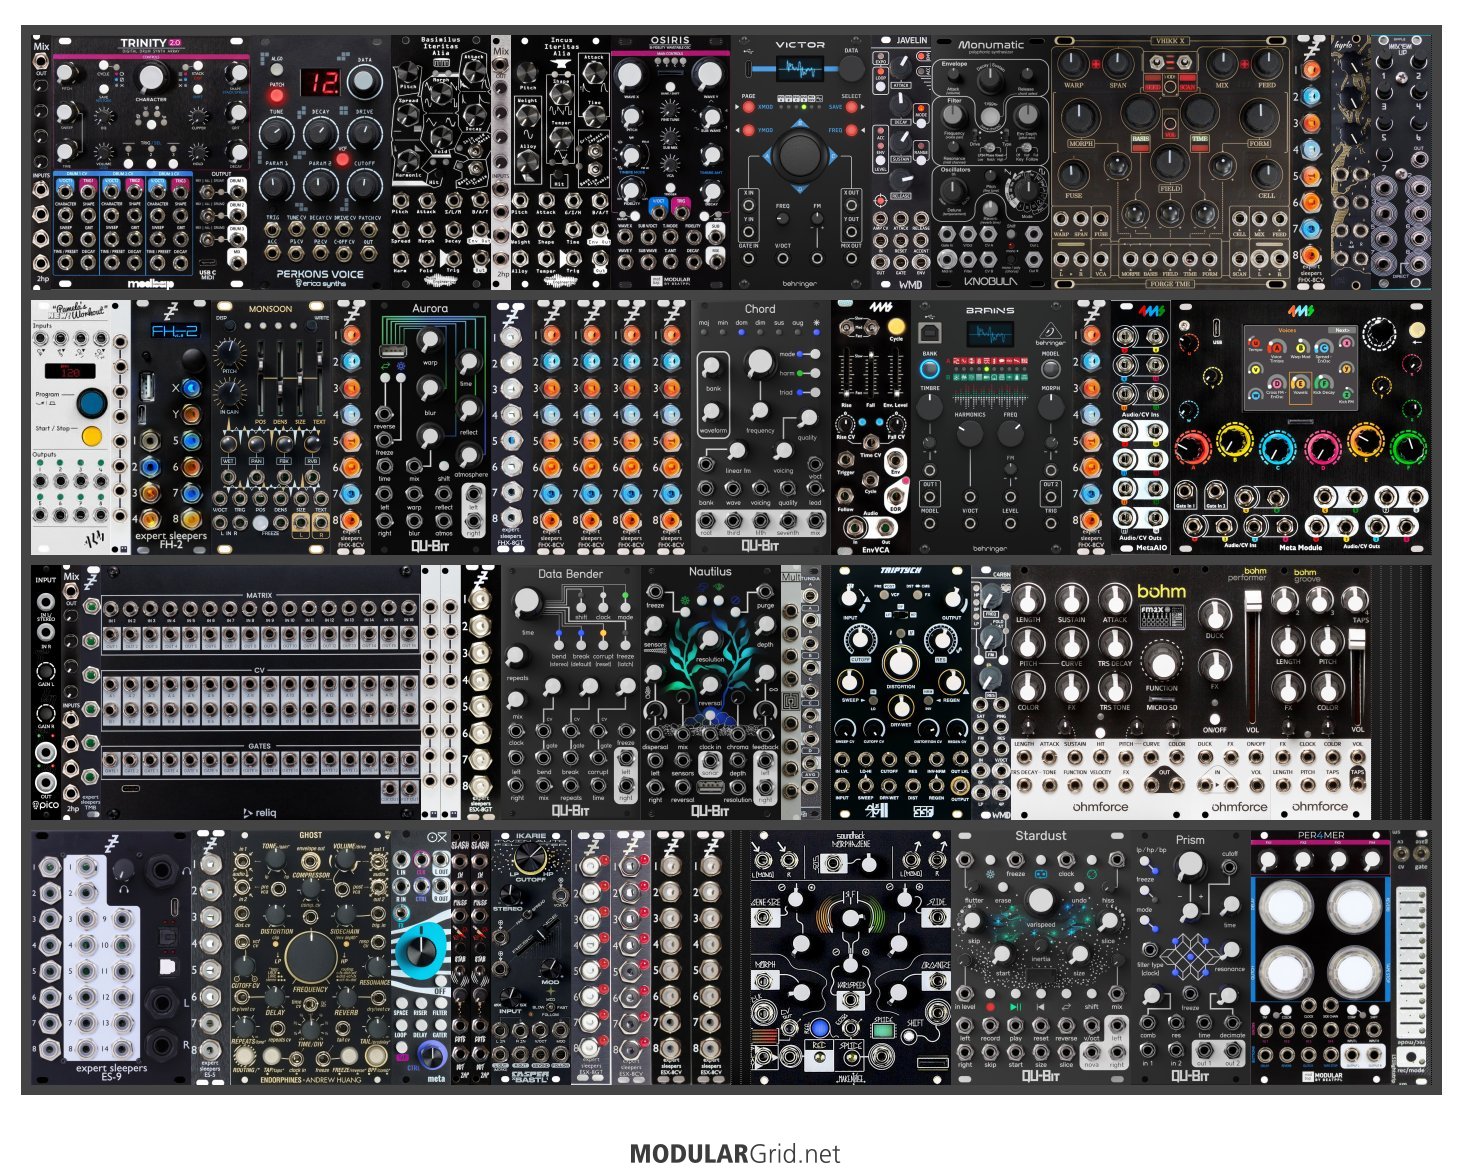The image size is (1472, 1175).
Task: Click the DATA knob on Behringer Victor
Action: 850,68
